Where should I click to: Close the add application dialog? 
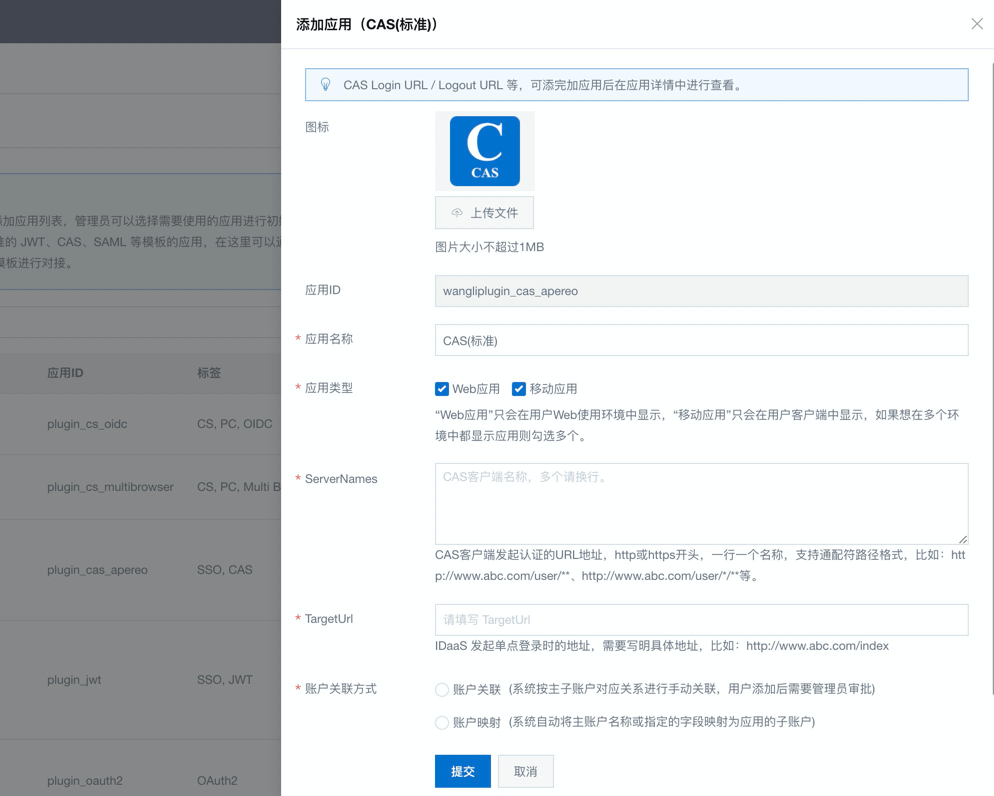coord(976,24)
